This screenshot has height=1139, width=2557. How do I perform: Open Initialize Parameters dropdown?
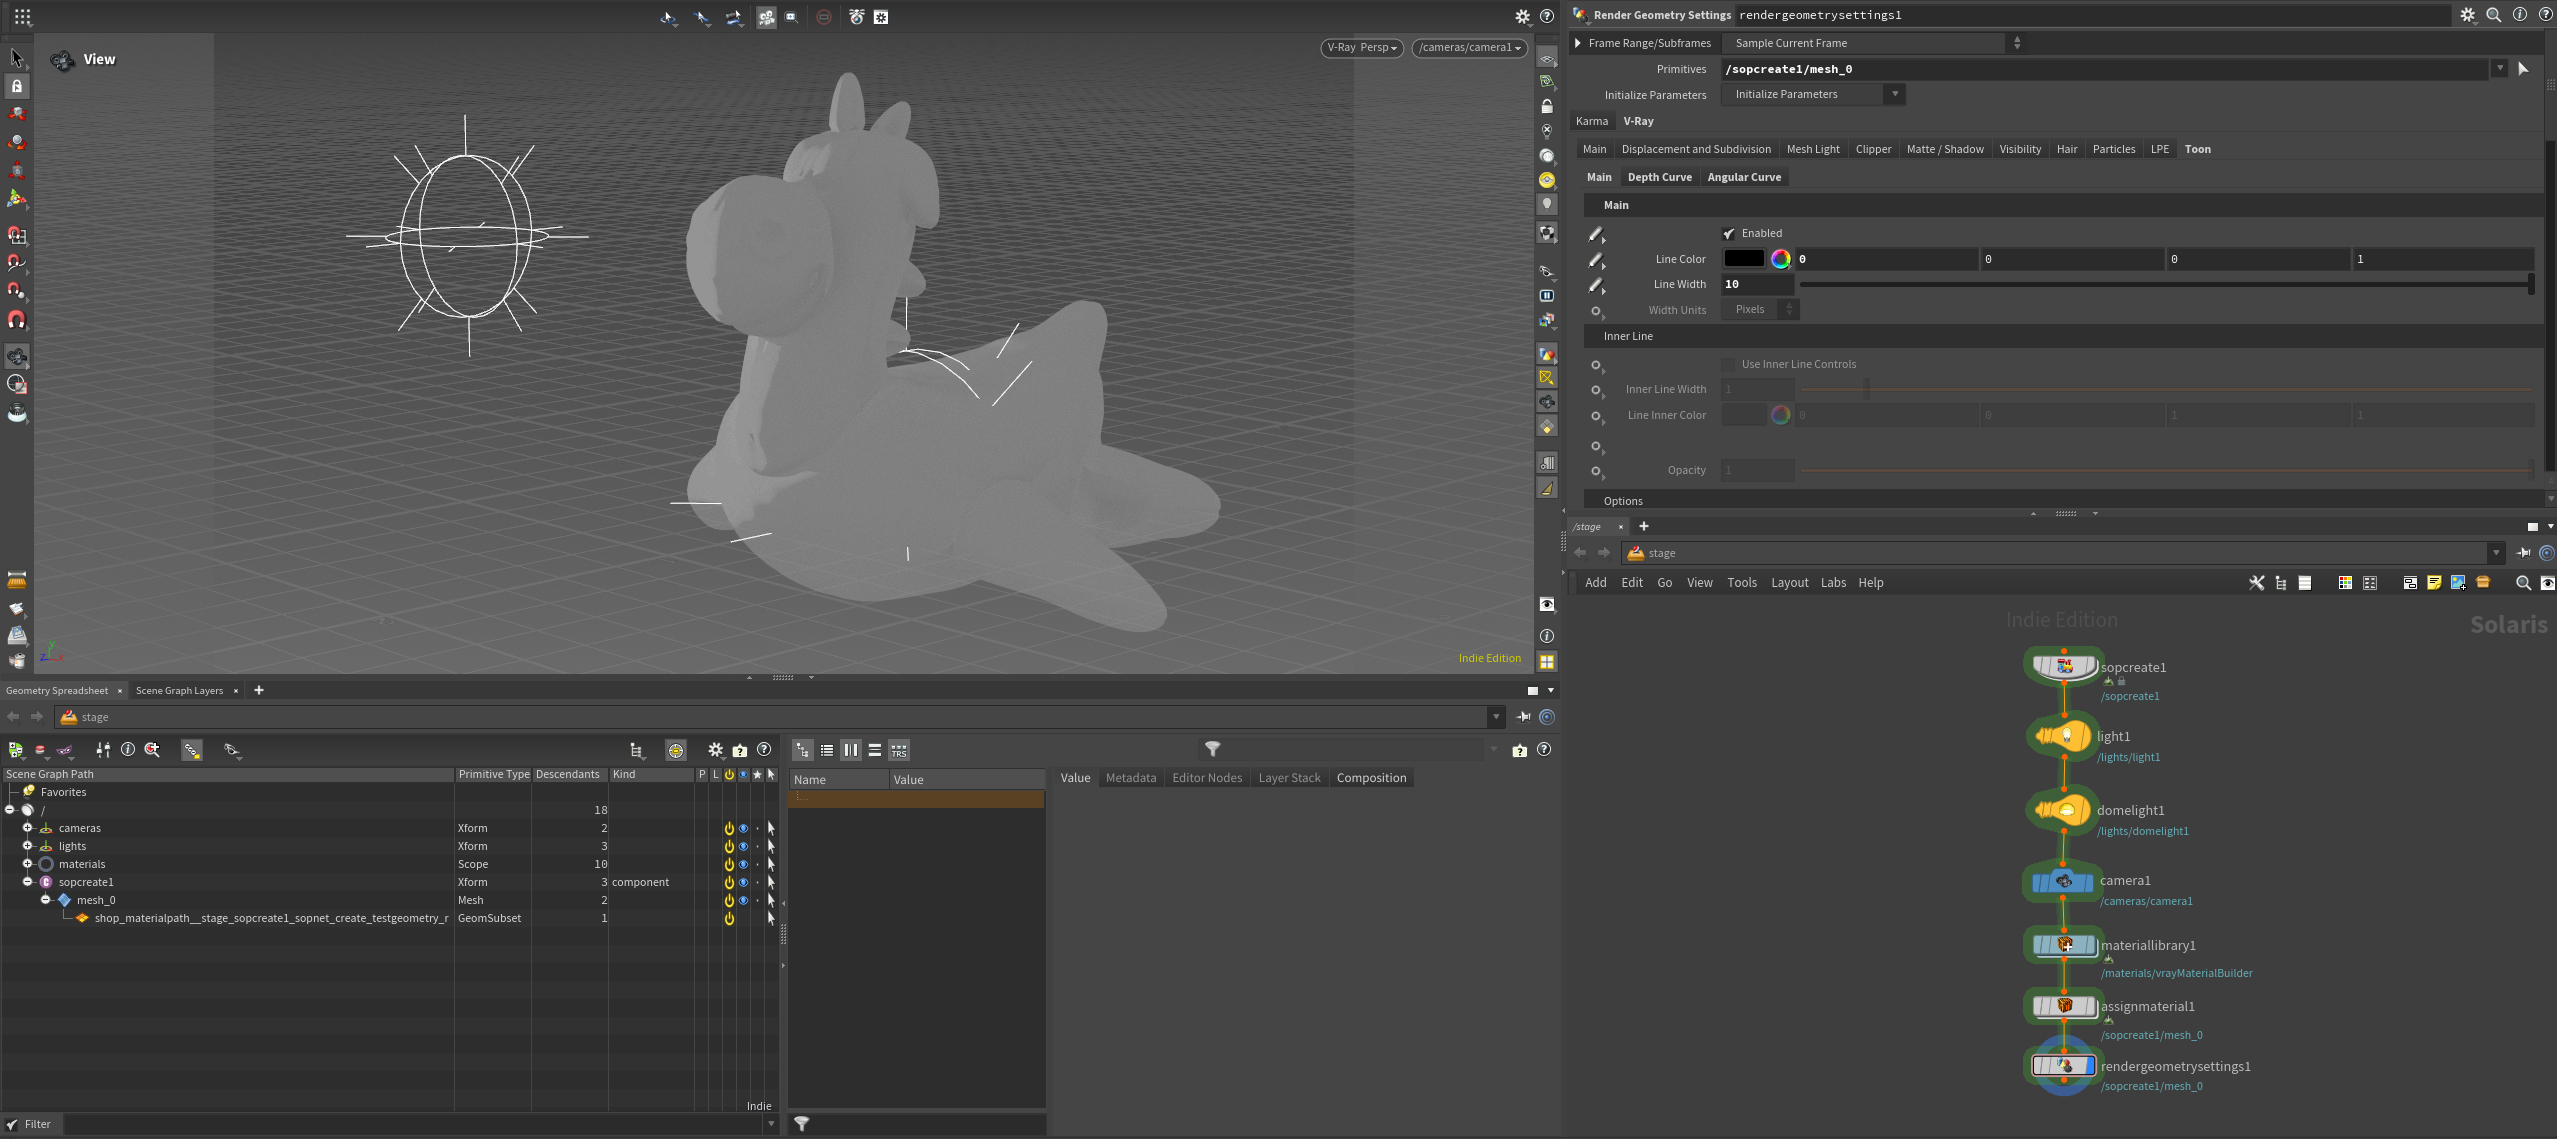(1813, 94)
